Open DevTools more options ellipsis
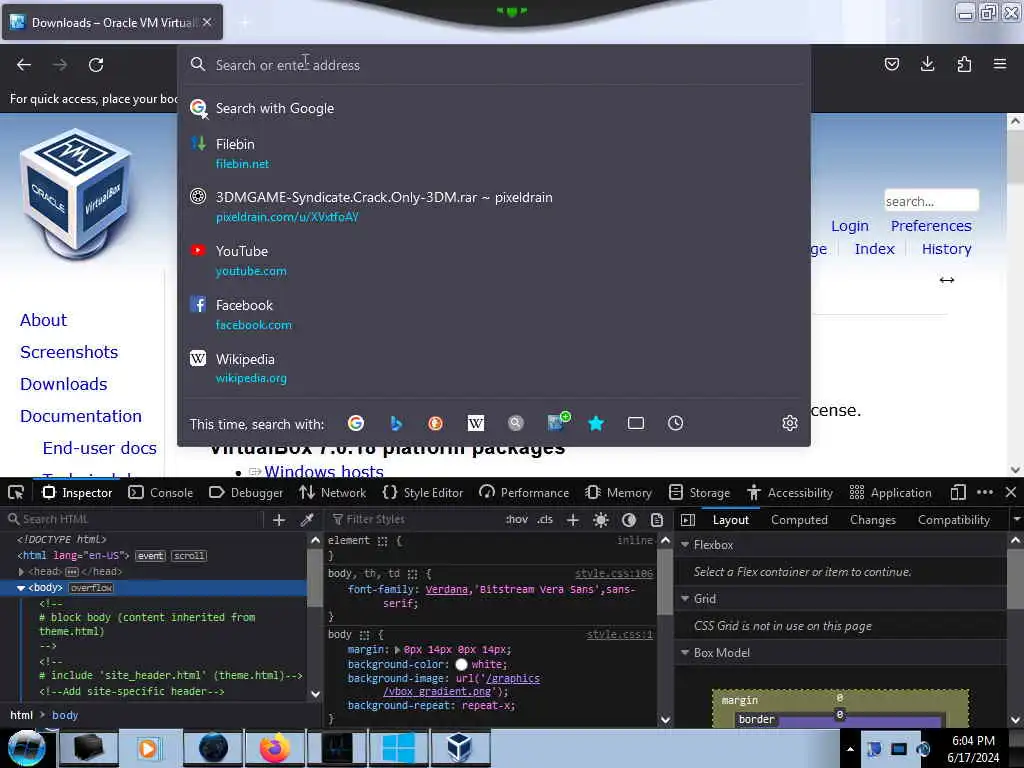Screen dimensions: 1024x768 (x=985, y=492)
